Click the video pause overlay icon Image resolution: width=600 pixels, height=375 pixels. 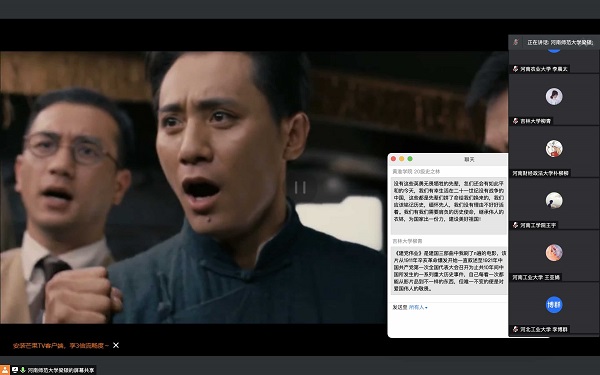point(300,188)
